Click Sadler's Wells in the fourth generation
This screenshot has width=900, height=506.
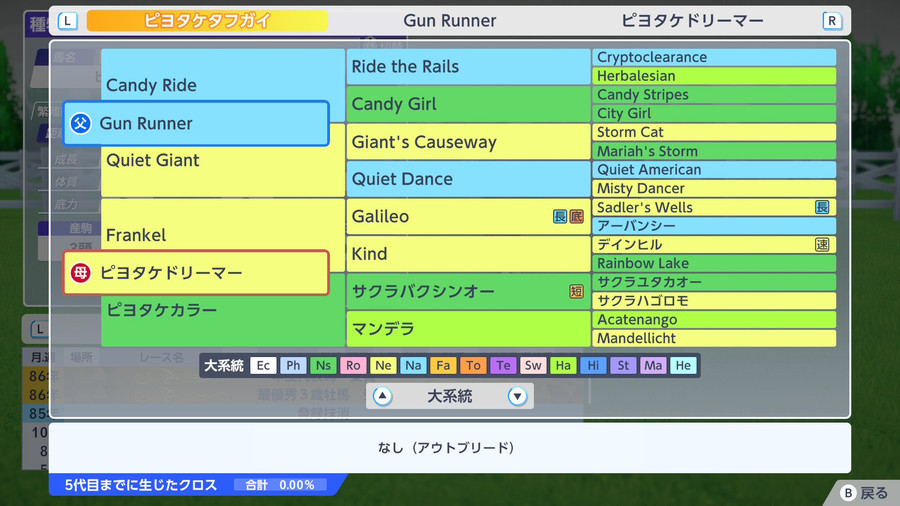(714, 207)
